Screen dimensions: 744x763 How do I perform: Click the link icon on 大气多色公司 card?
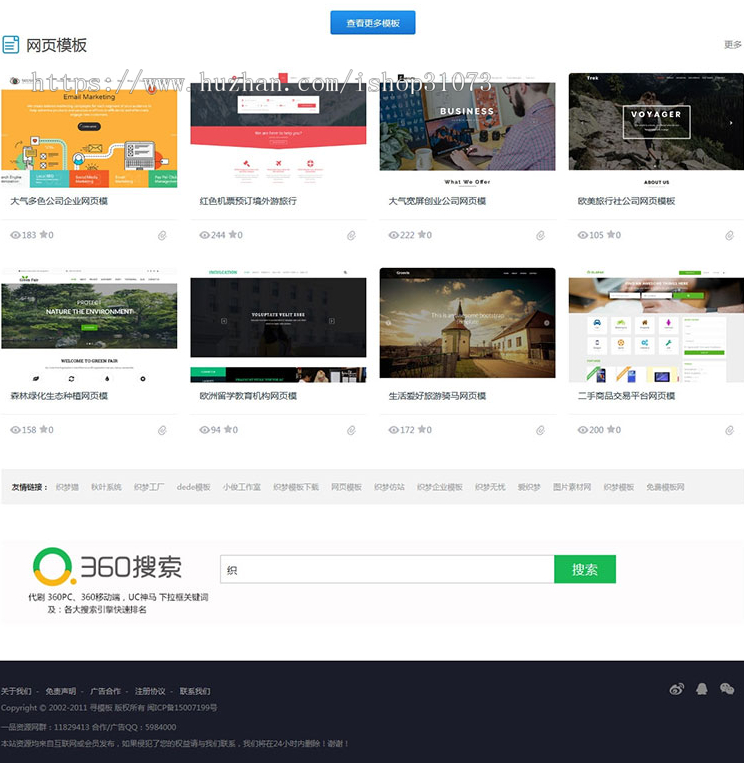pos(162,236)
